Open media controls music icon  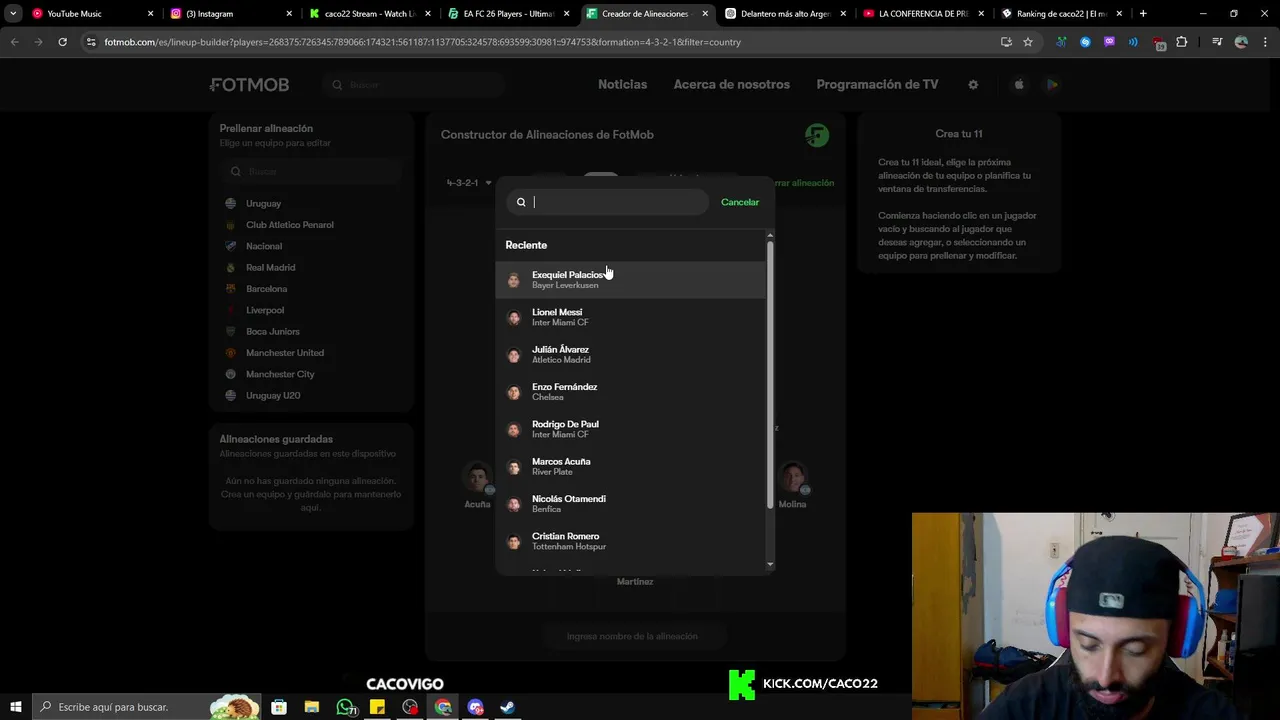(1217, 42)
